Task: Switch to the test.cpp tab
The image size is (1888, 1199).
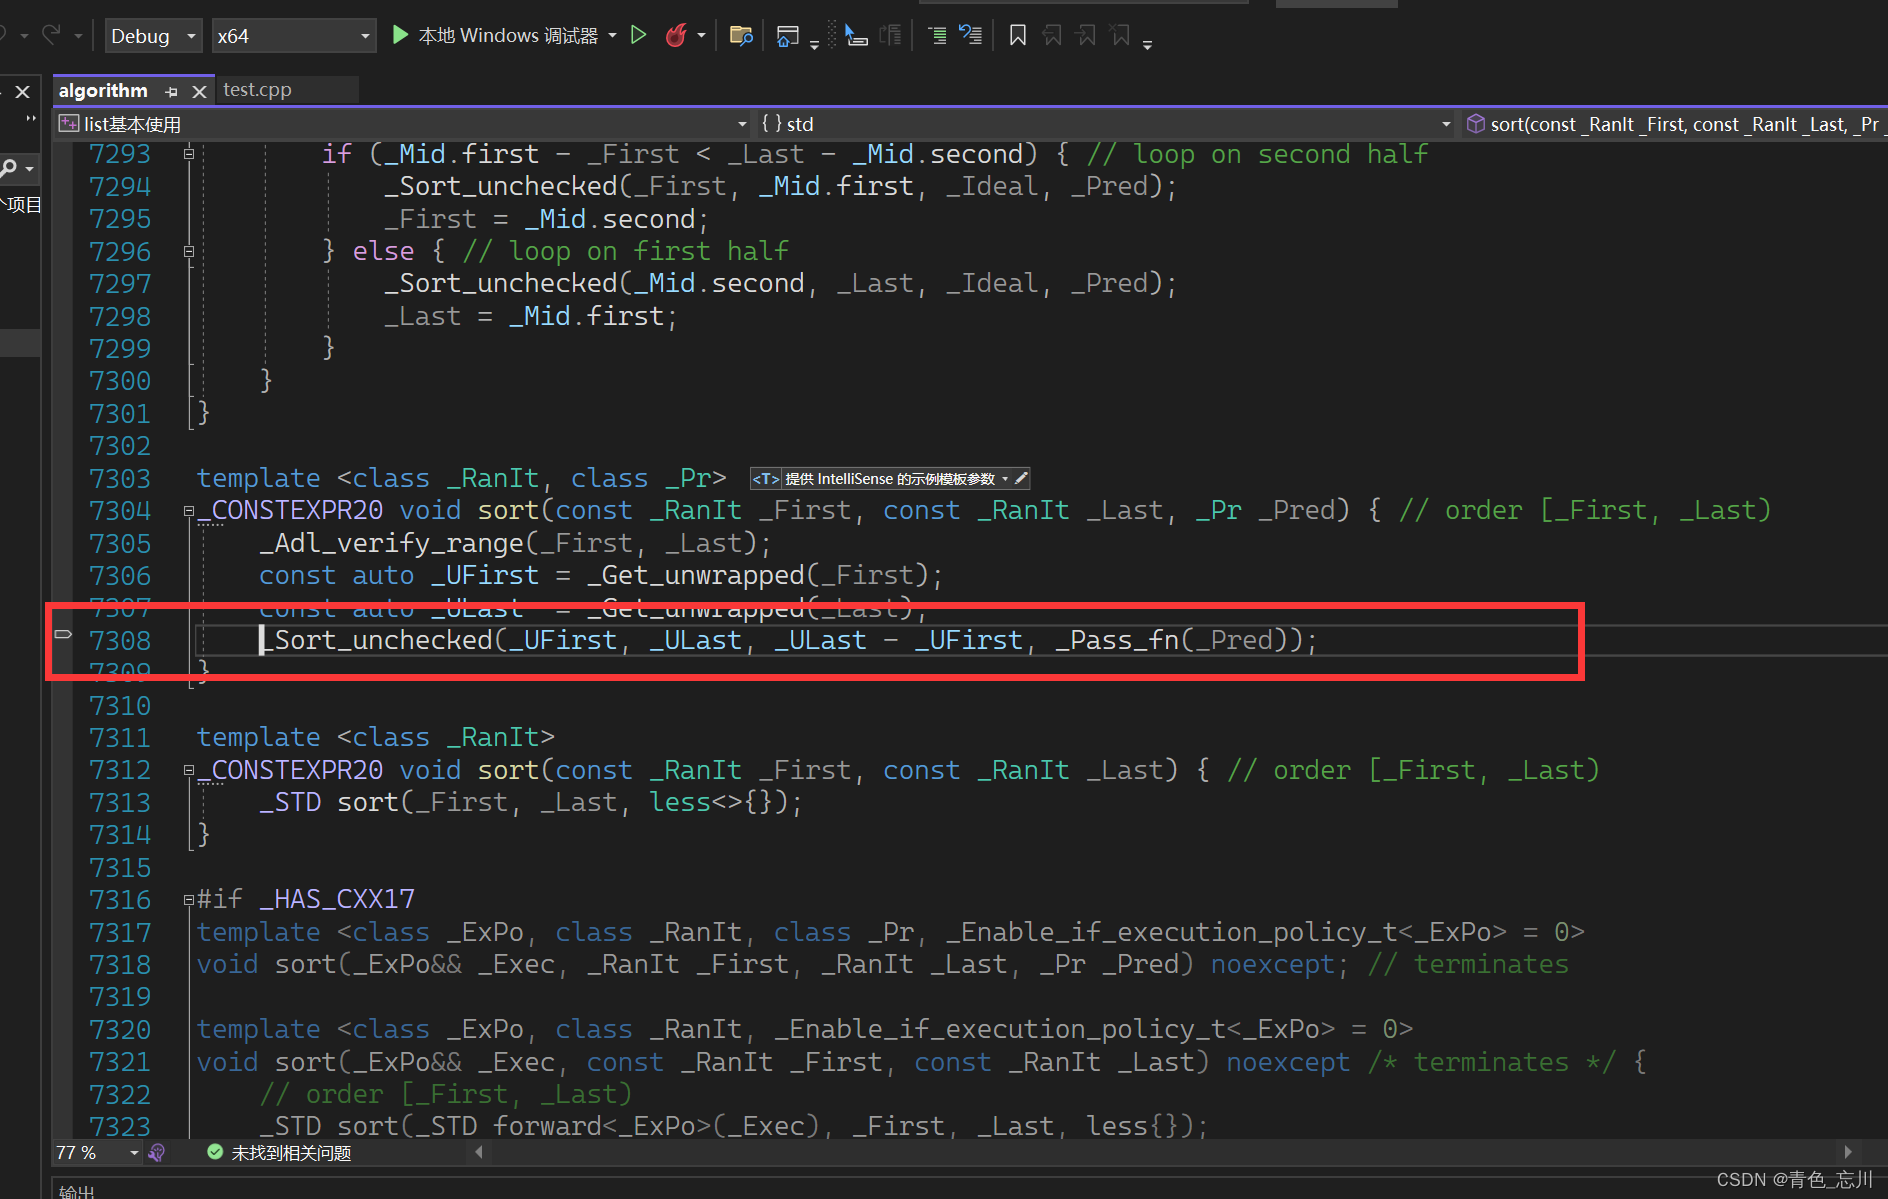Action: point(257,90)
